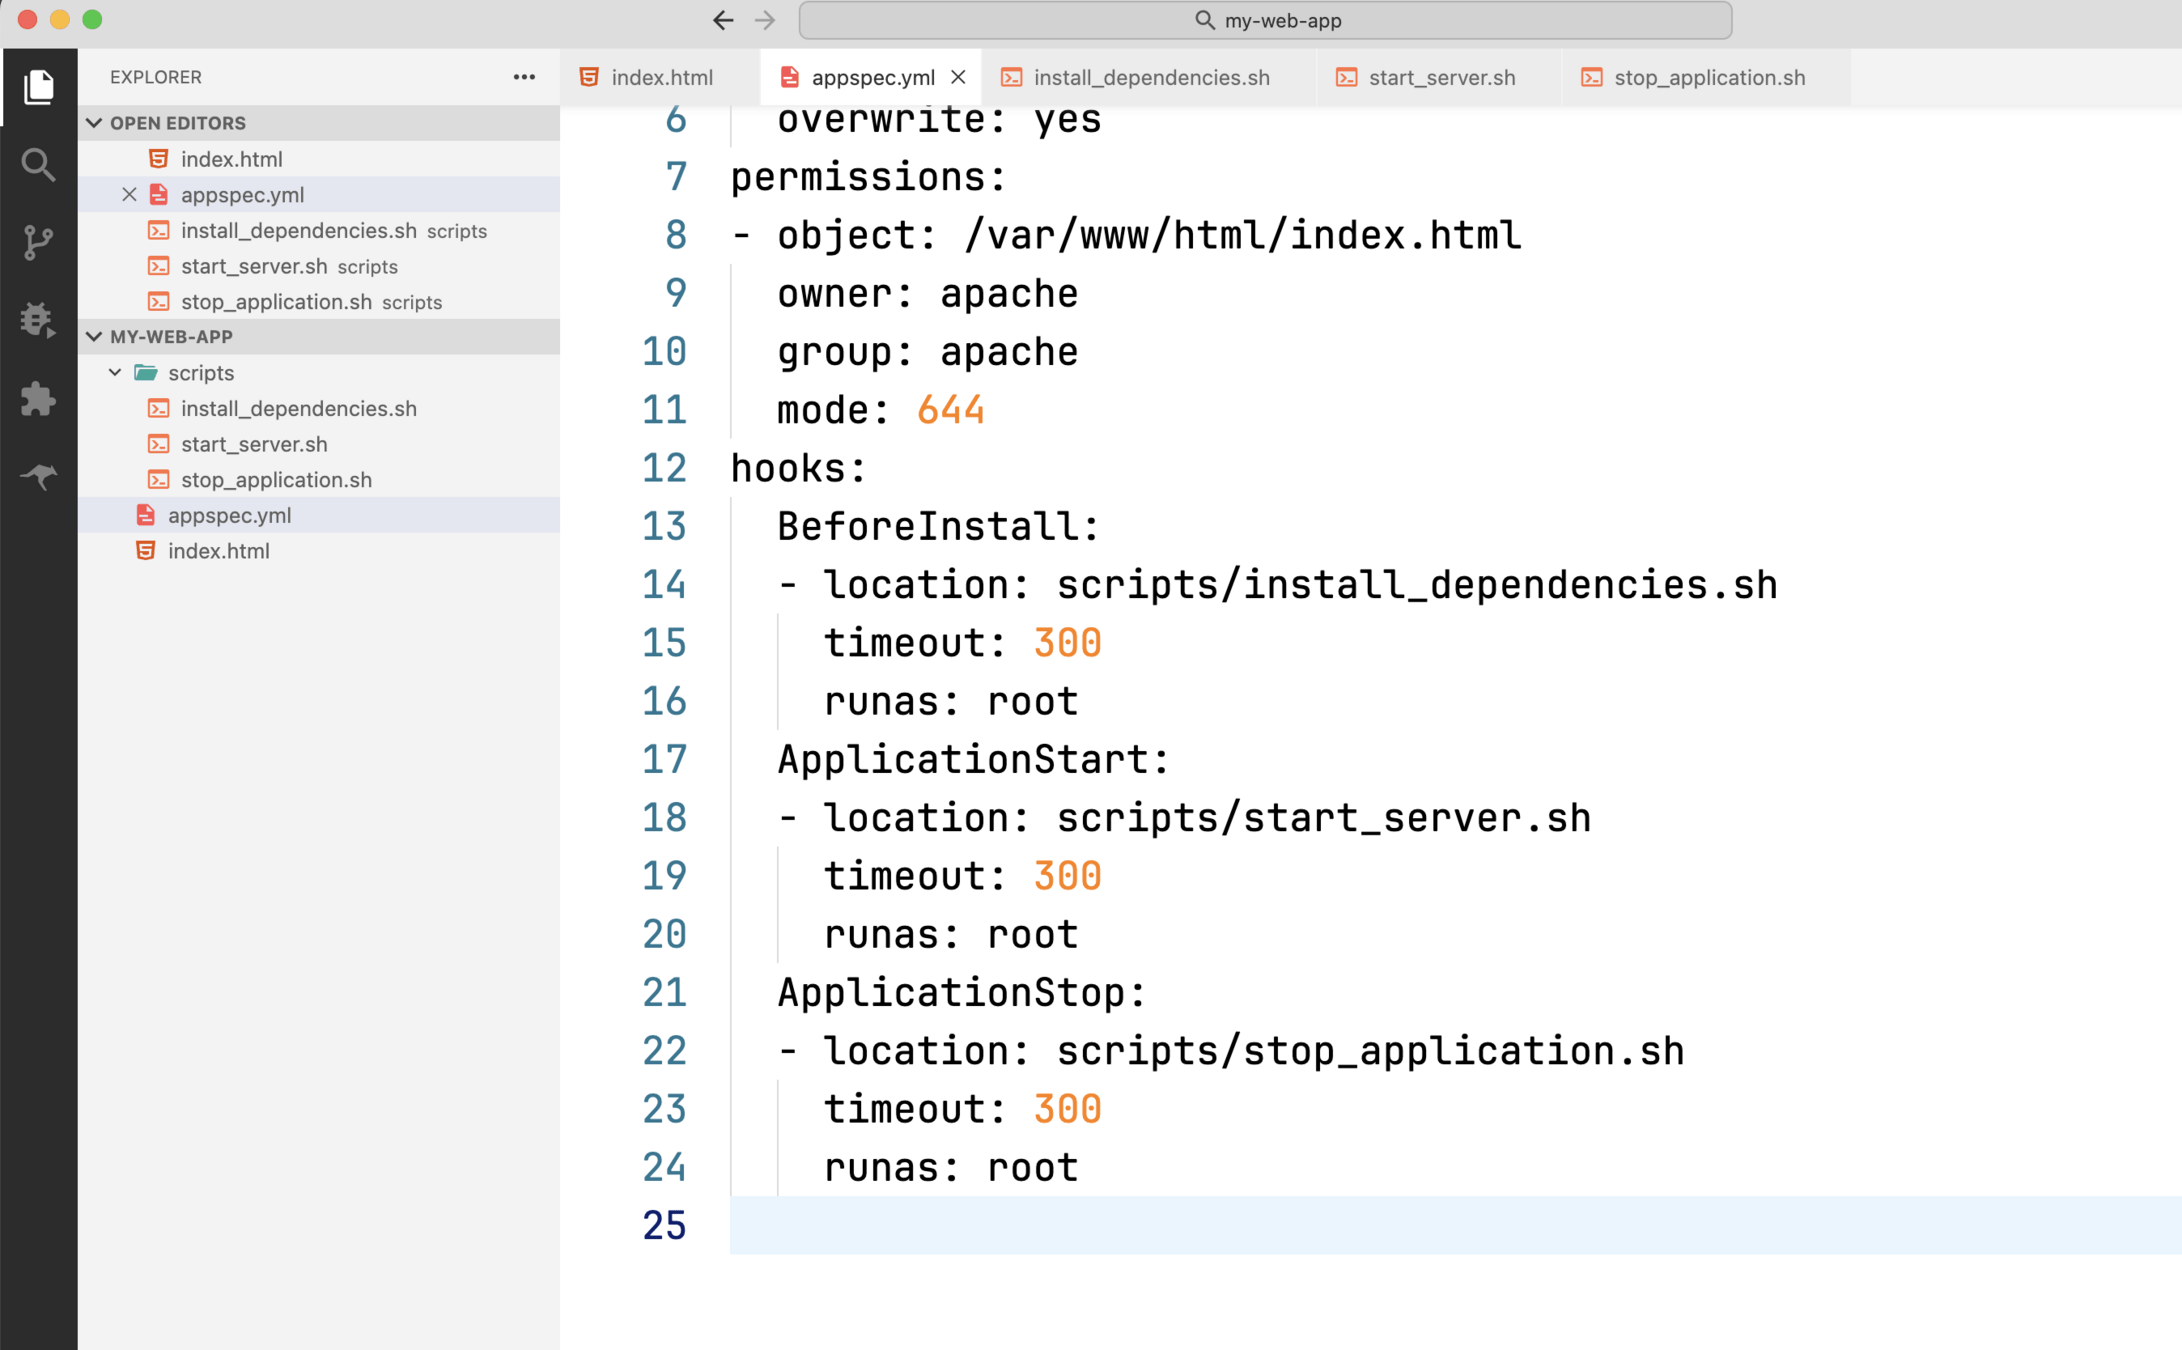The width and height of the screenshot is (2182, 1350).
Task: Open the Explorer files icon in activity bar
Action: click(38, 87)
